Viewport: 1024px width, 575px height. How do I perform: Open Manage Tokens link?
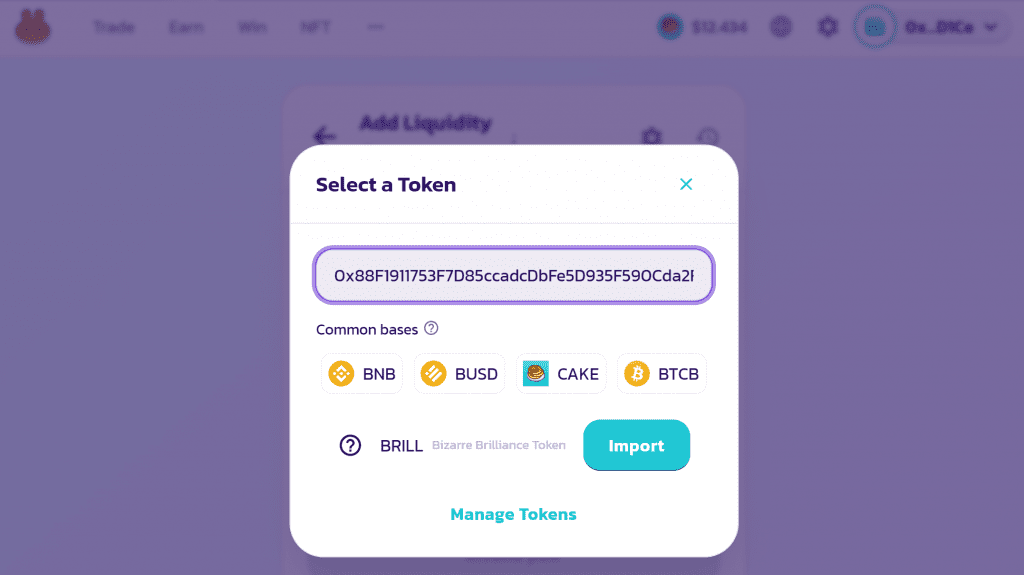click(513, 514)
